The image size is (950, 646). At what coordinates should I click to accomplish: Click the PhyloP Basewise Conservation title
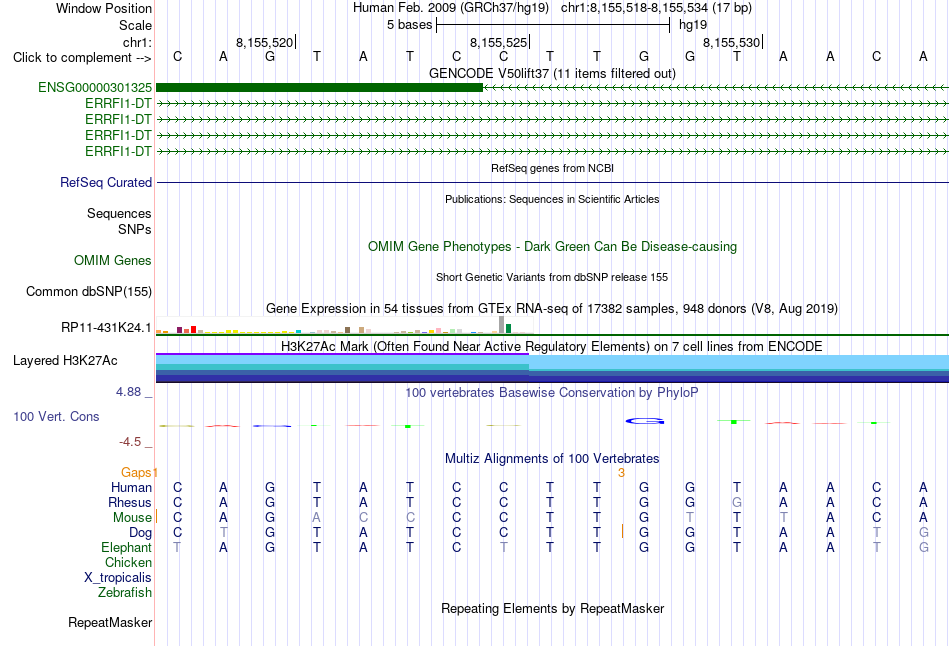point(552,393)
